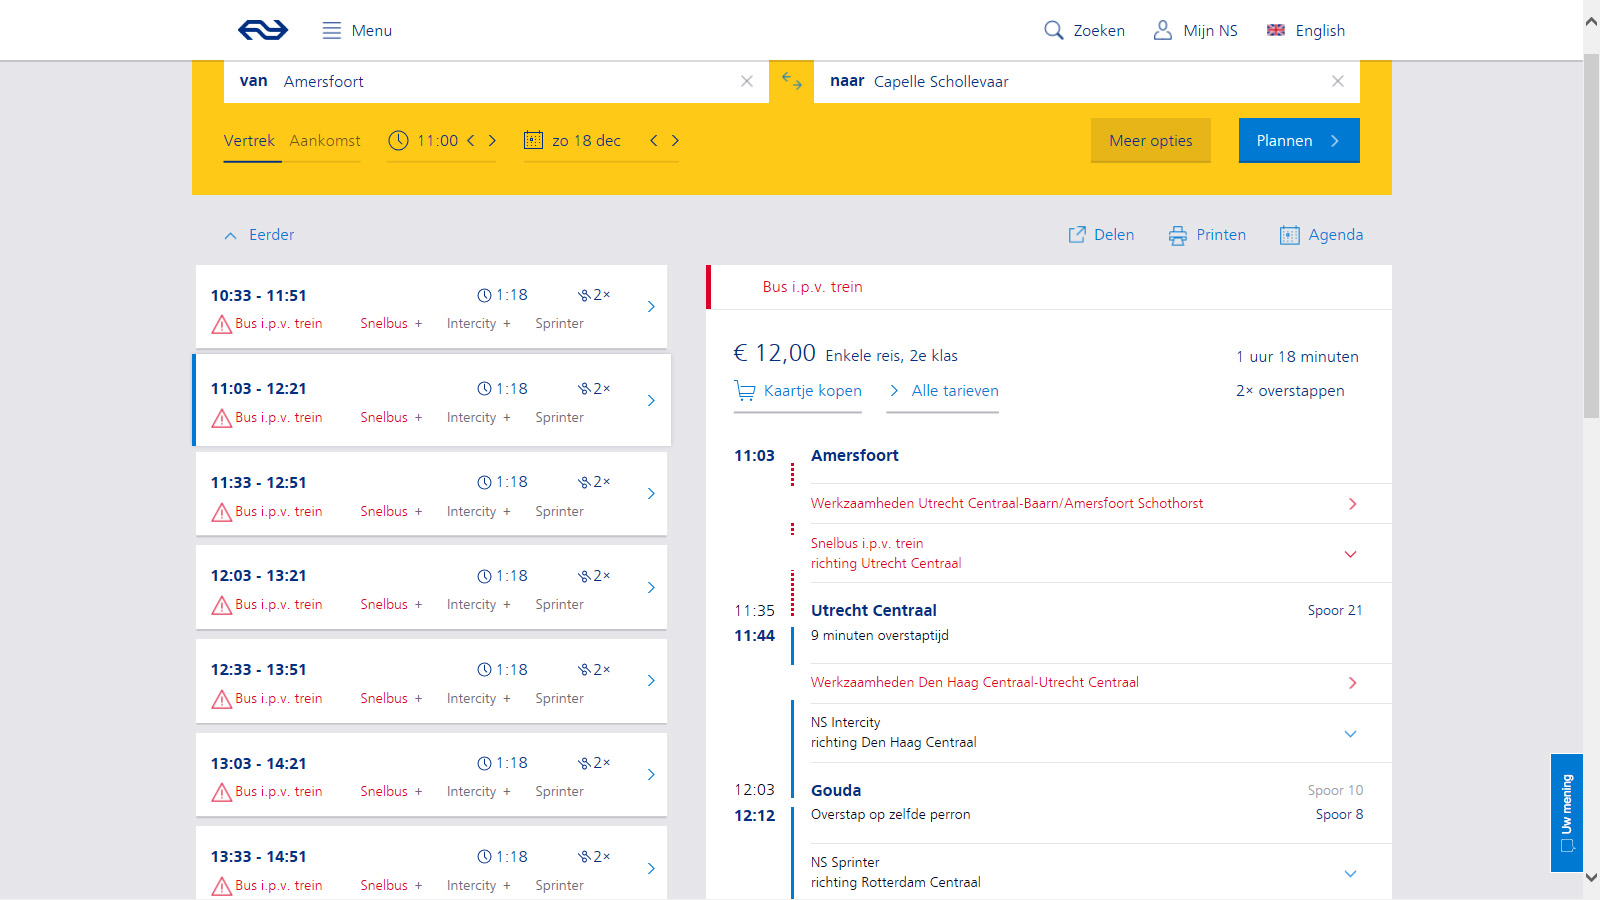This screenshot has height=900, width=1600.
Task: Click warning icon on 13:03 trip
Action: (222, 792)
